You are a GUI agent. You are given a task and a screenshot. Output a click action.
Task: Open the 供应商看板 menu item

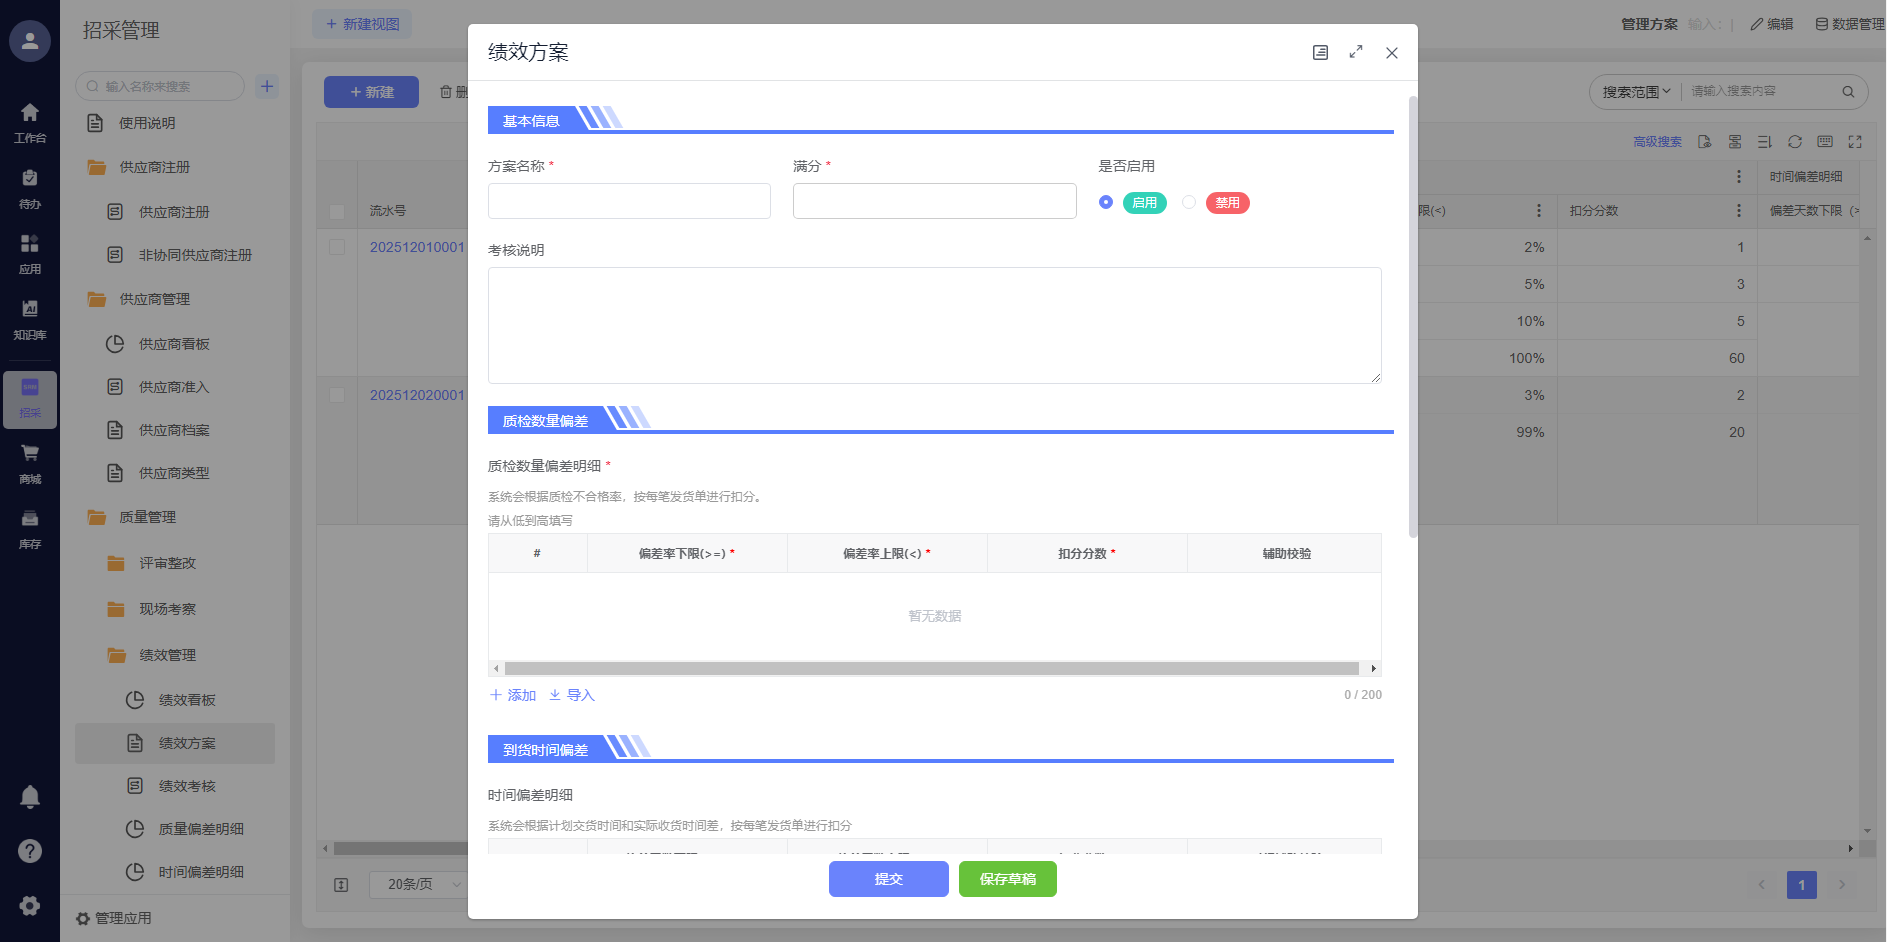click(174, 344)
